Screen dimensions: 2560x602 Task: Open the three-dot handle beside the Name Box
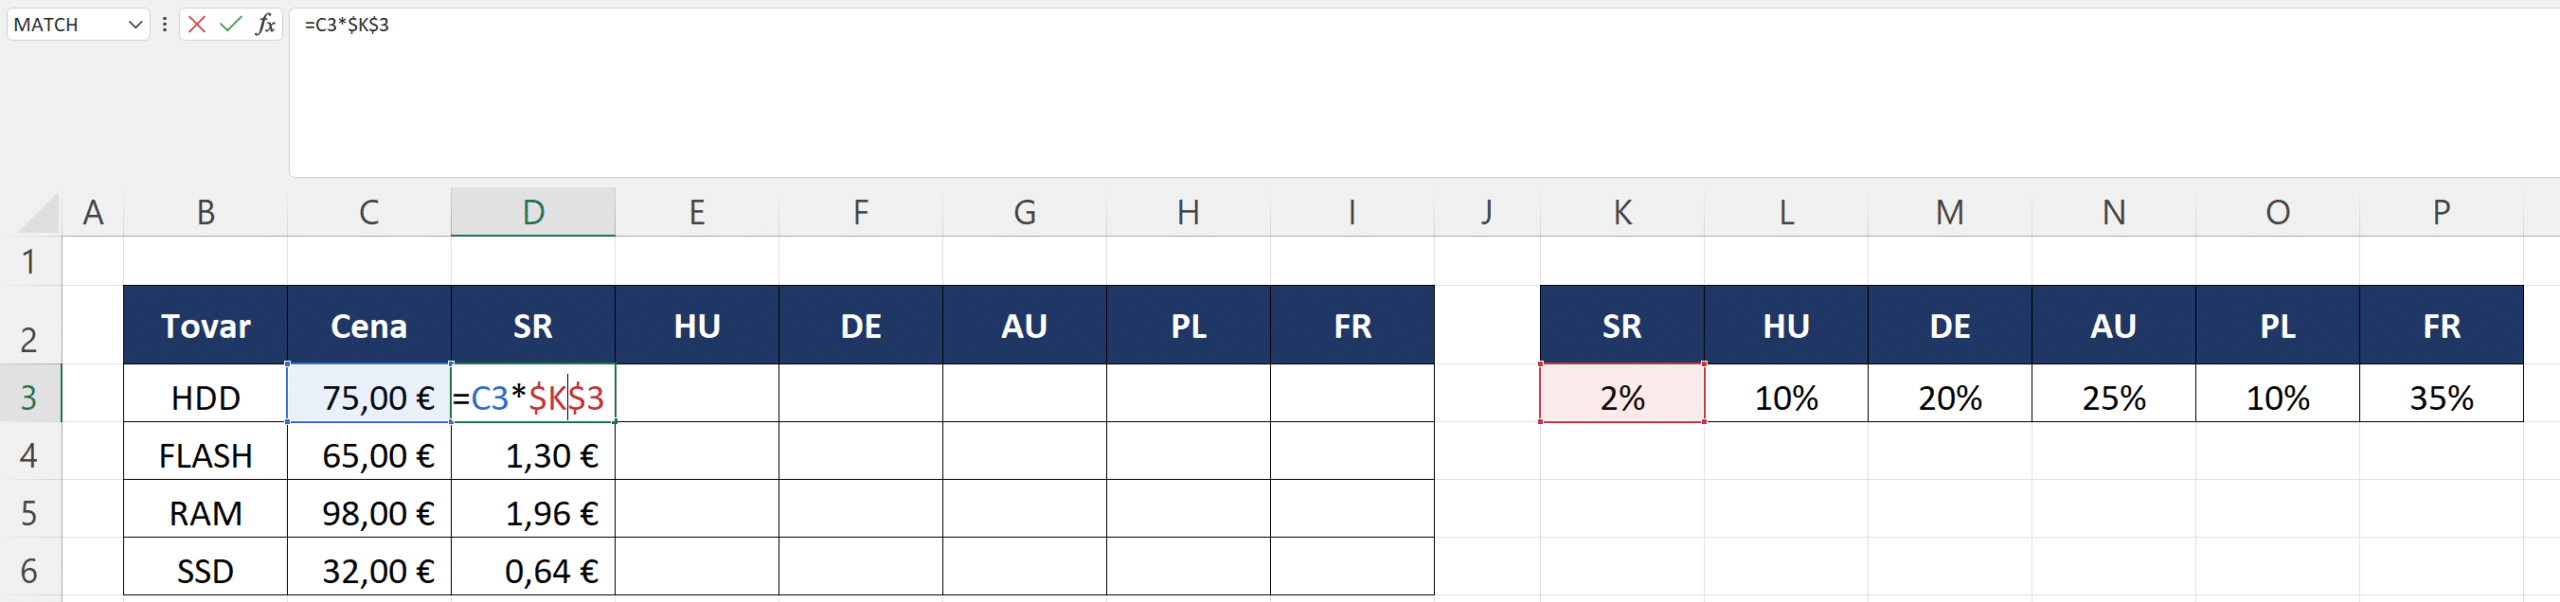164,24
